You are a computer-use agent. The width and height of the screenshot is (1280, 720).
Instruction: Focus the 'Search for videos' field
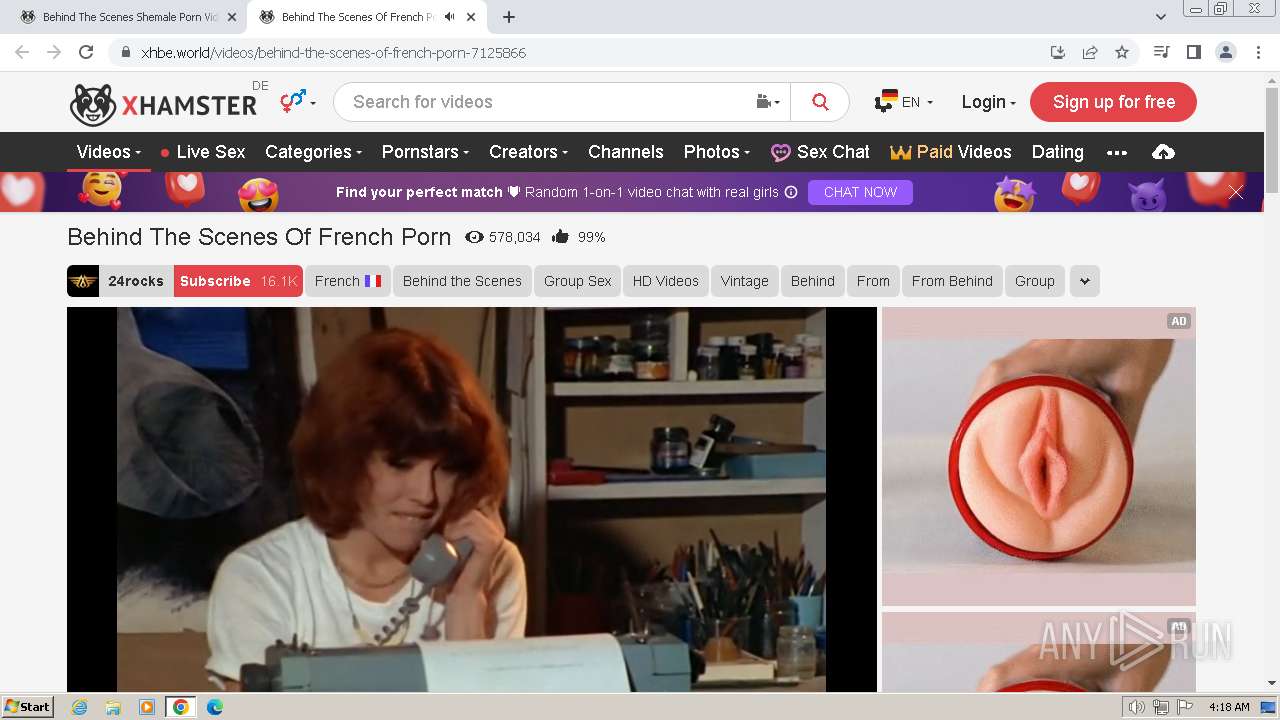tap(543, 102)
